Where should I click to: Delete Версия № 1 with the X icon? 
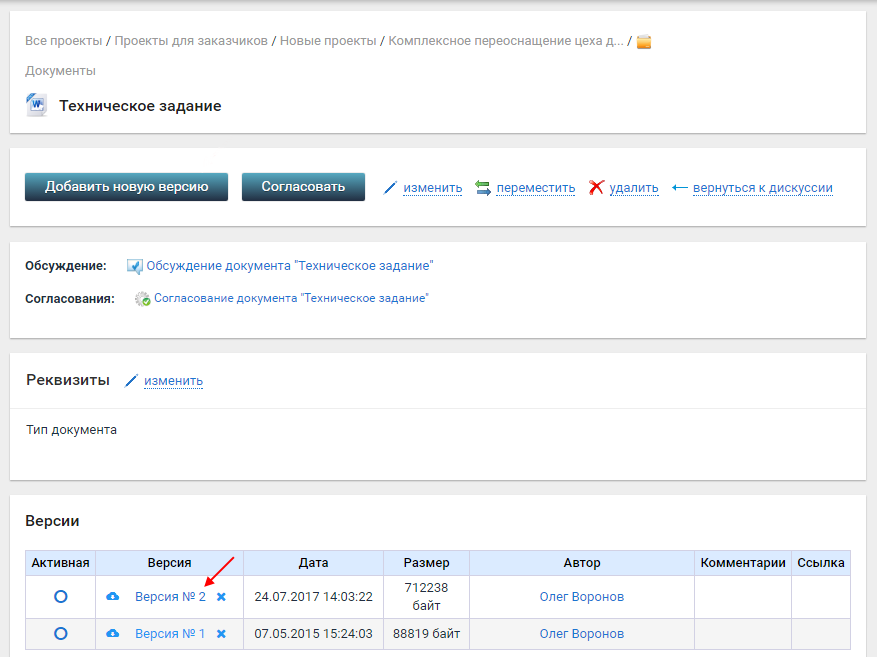click(221, 634)
